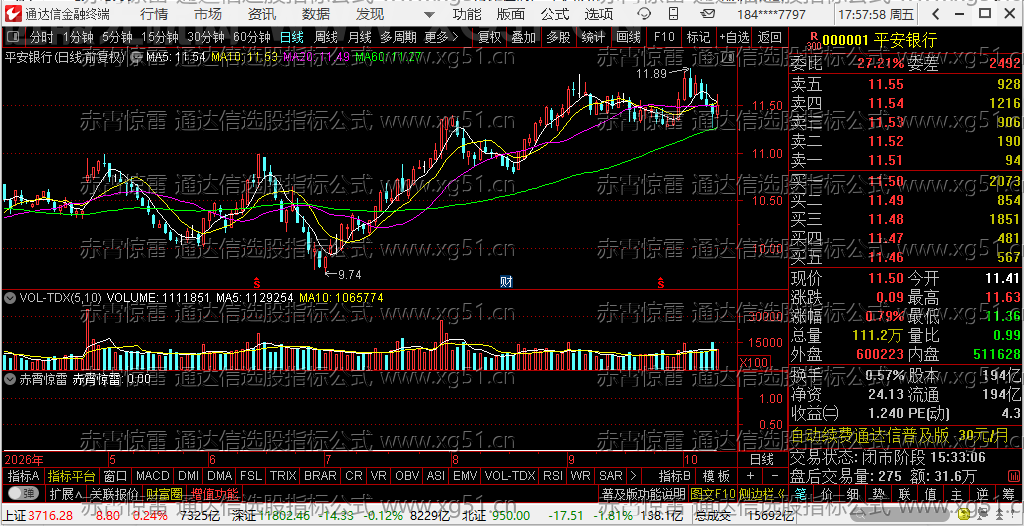Click the speech bubble message icon in the title bar
The width and height of the screenshot is (1024, 526).
[643, 14]
